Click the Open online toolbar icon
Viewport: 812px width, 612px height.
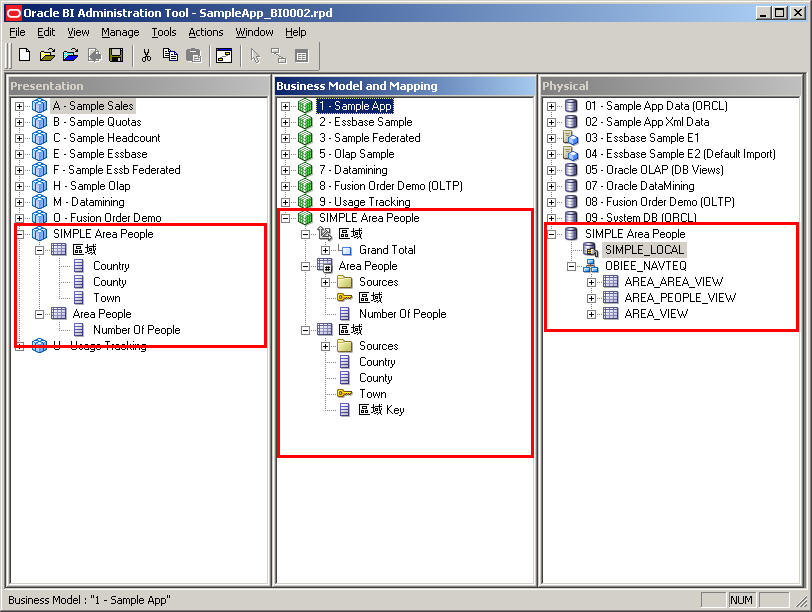click(x=70, y=55)
